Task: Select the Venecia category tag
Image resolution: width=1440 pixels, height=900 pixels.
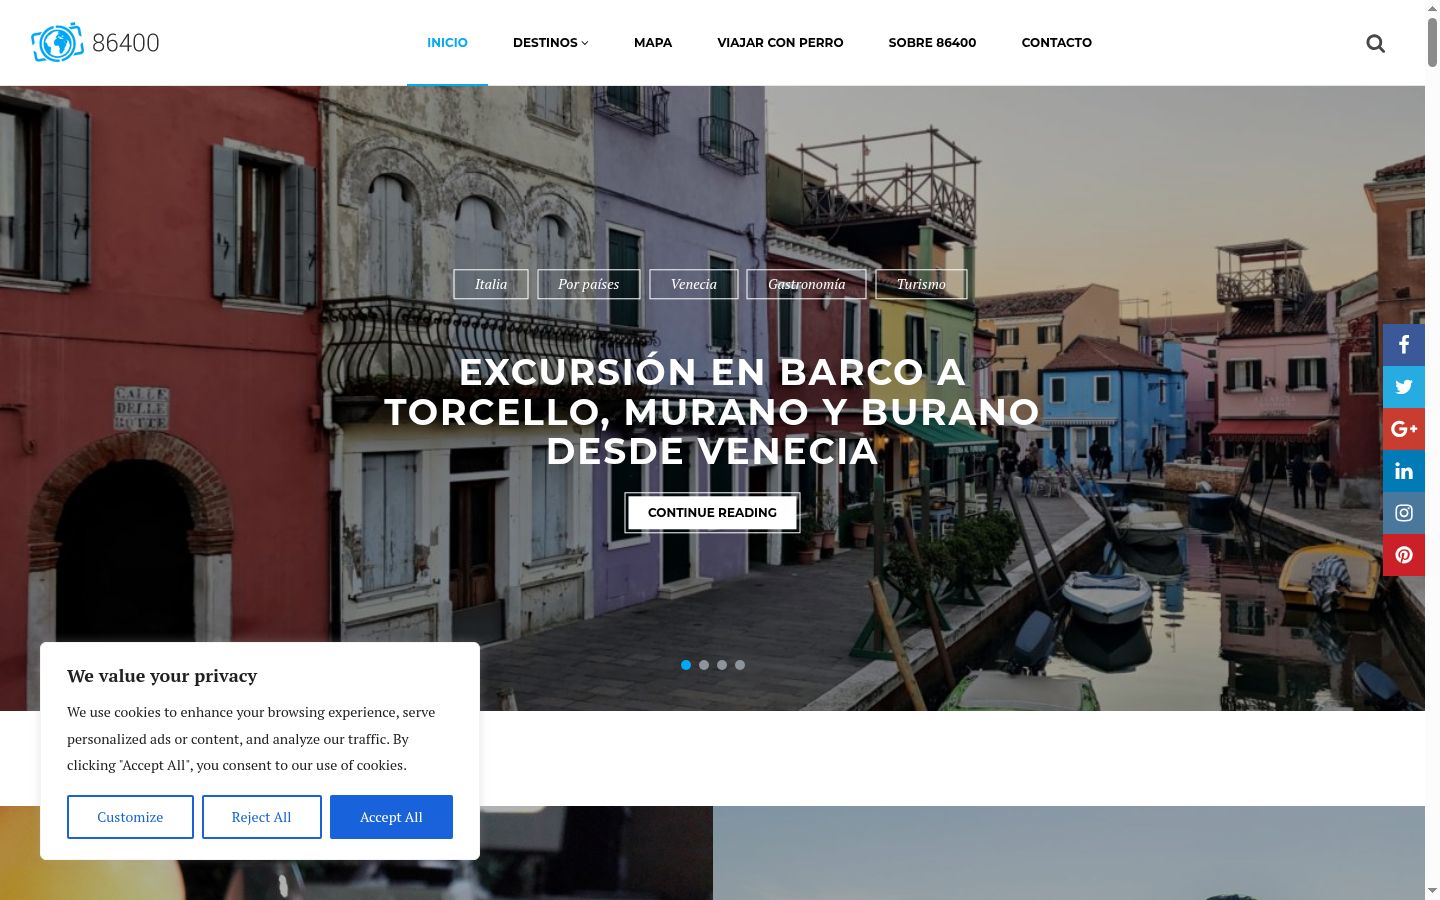Action: 694,284
